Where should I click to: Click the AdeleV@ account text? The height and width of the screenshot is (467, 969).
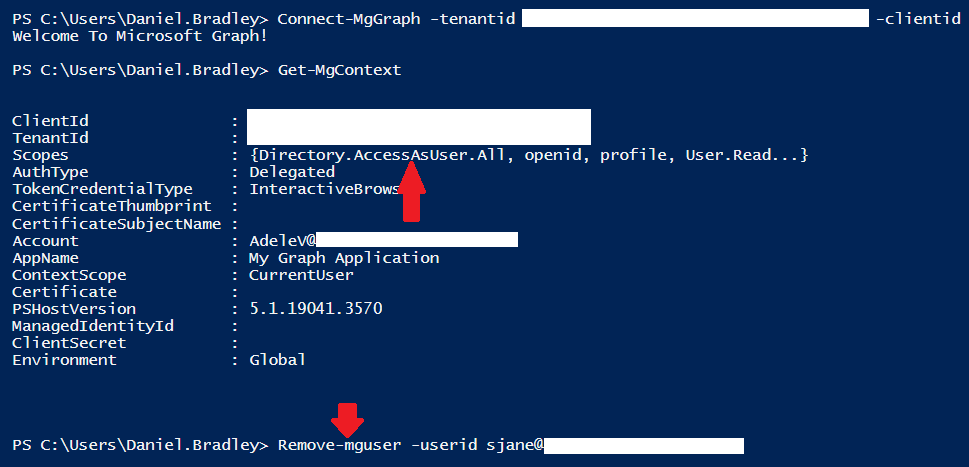[282, 241]
